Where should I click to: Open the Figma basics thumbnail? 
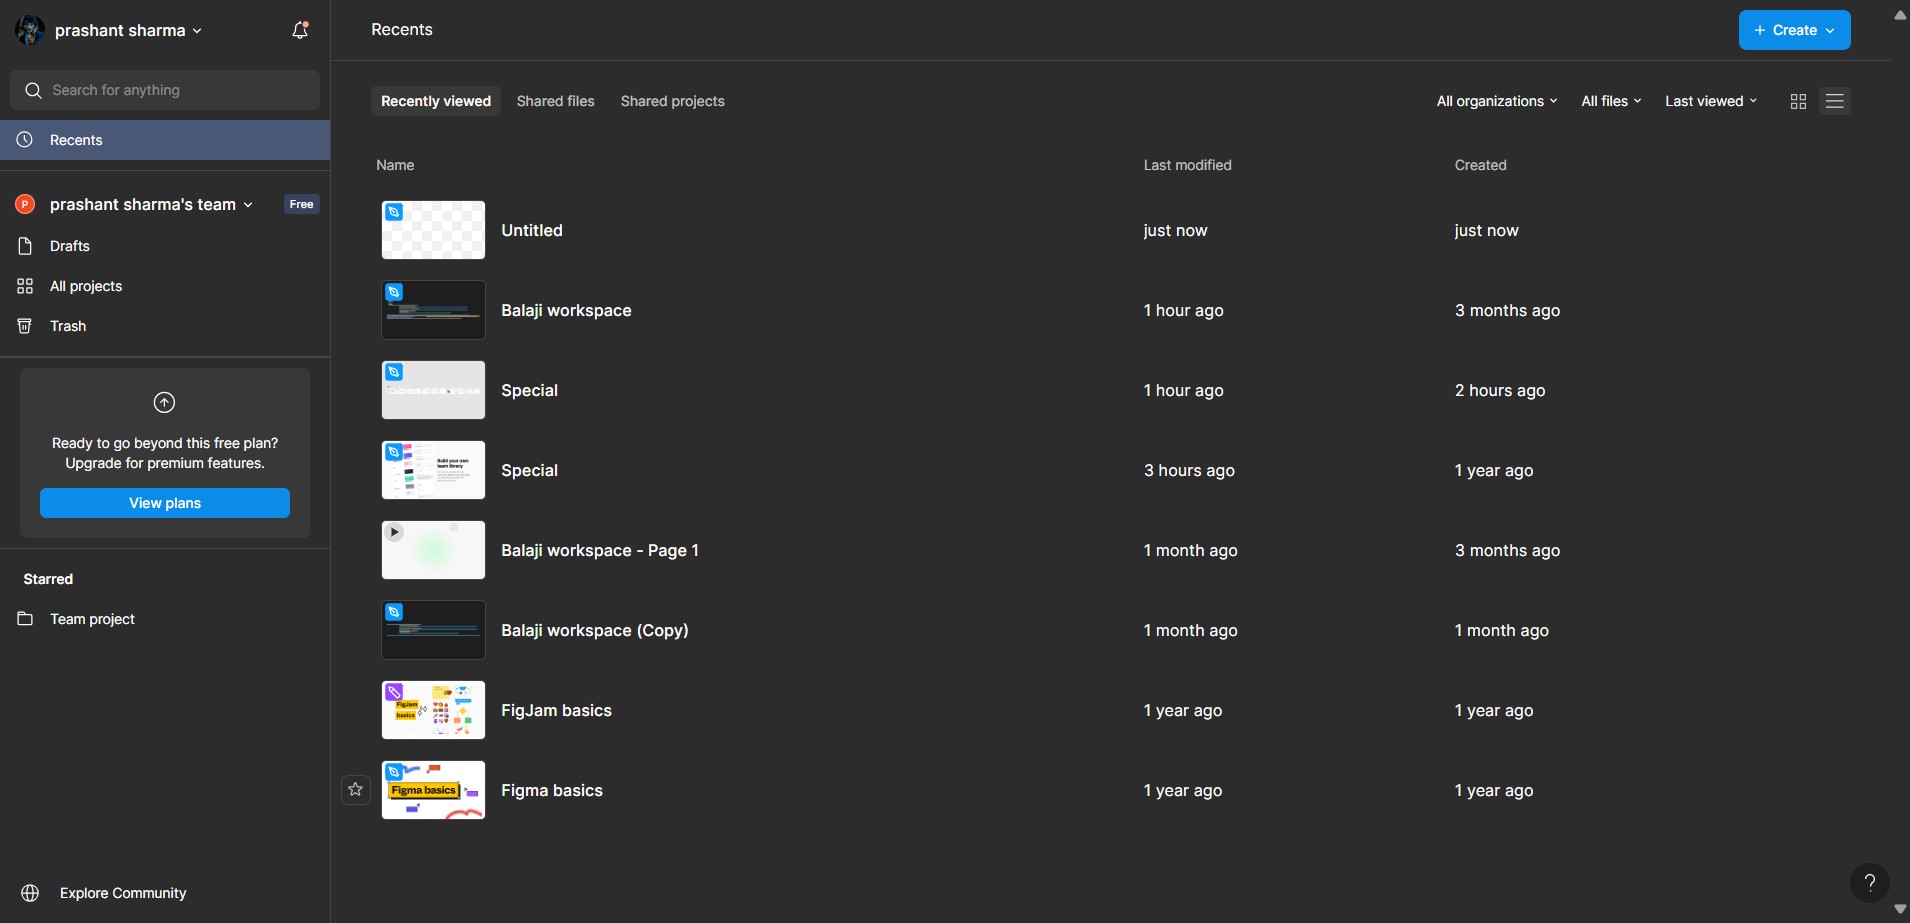tap(433, 790)
